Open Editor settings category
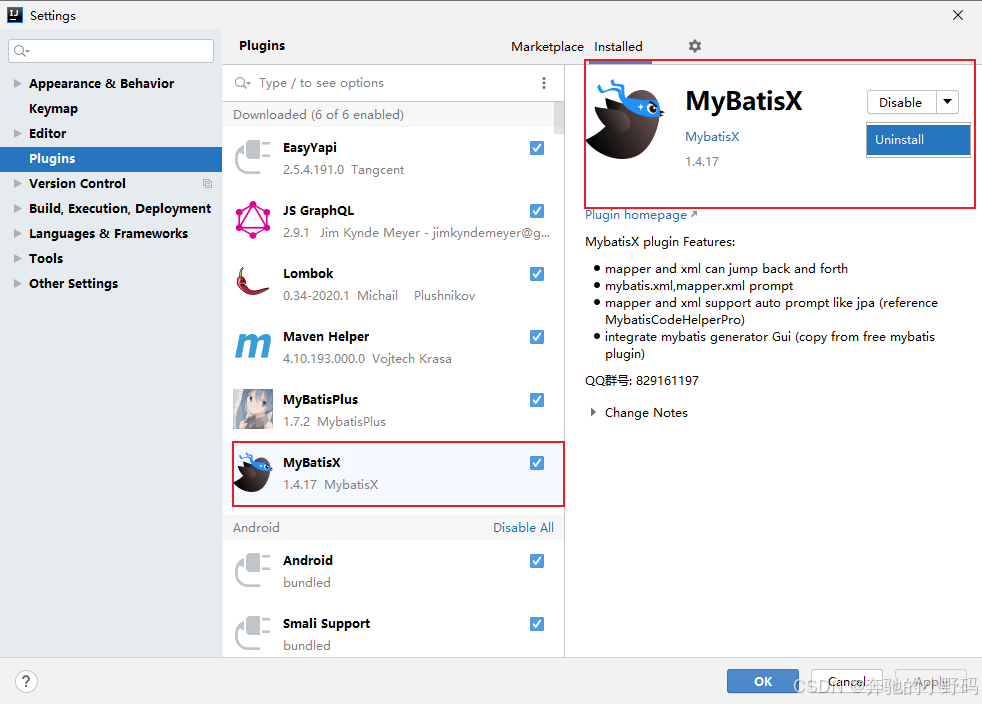This screenshot has height=704, width=982. tap(48, 133)
